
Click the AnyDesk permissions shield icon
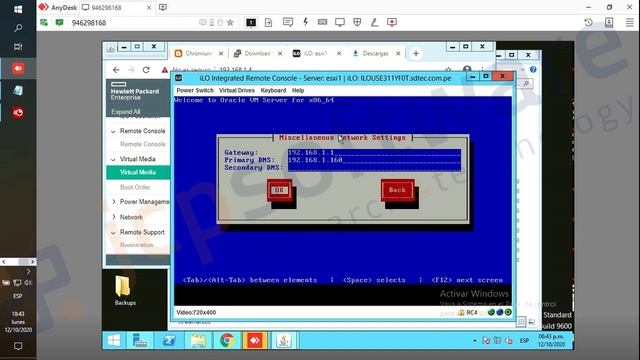[x=357, y=22]
